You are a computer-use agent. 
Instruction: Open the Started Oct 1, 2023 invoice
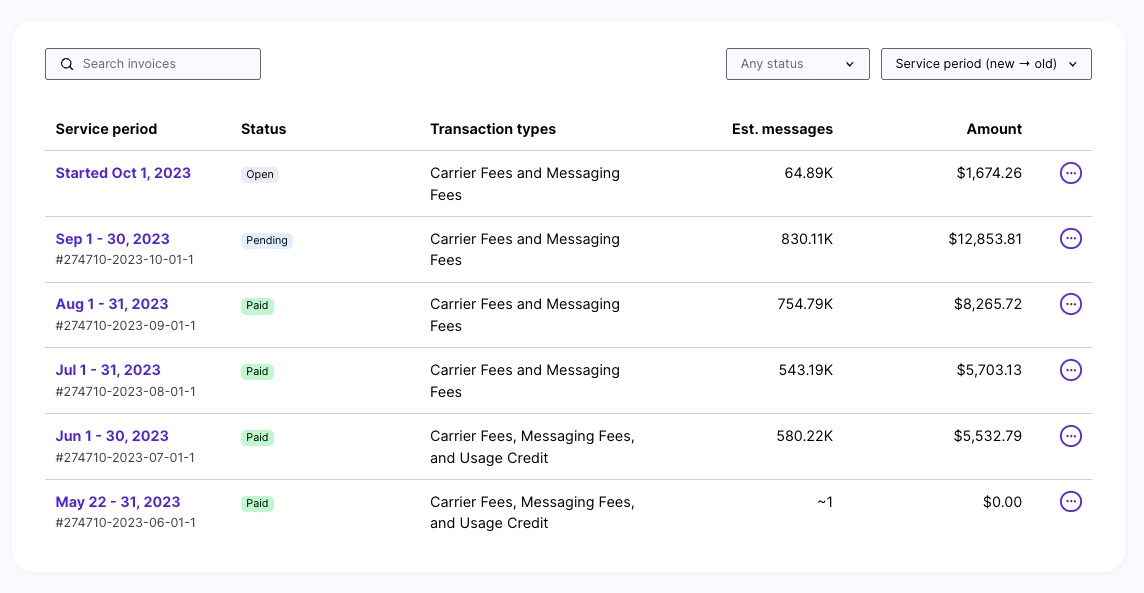click(x=123, y=173)
